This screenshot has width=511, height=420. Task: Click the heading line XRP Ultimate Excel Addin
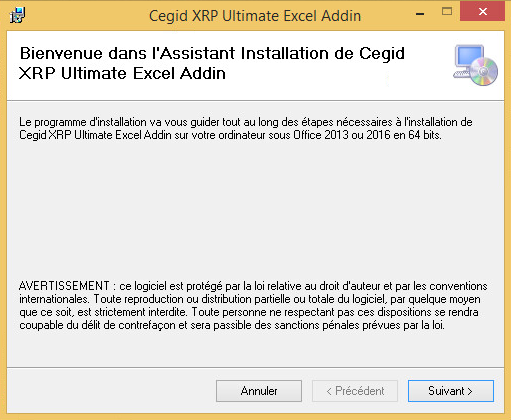122,73
